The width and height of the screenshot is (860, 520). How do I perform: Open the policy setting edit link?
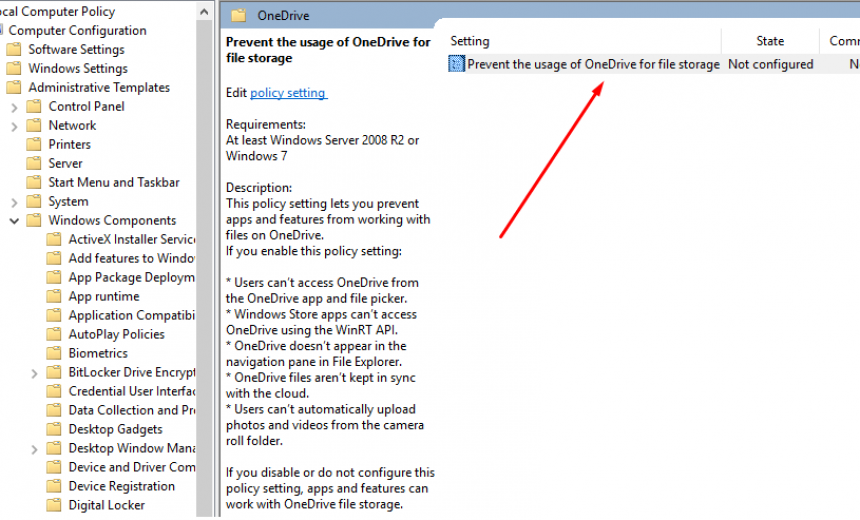tap(288, 93)
